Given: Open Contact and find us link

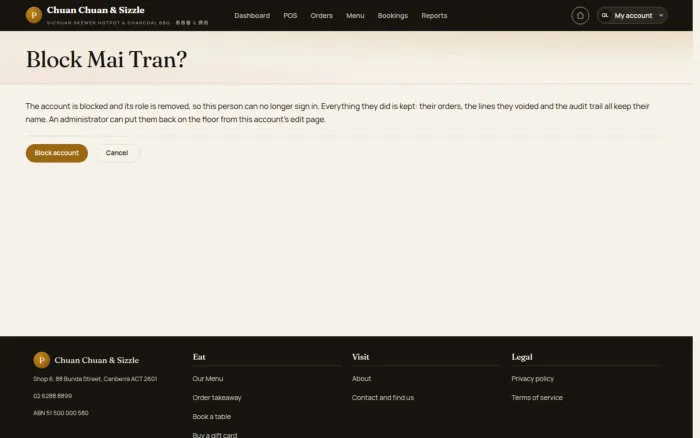Looking at the screenshot, I should 383,397.
